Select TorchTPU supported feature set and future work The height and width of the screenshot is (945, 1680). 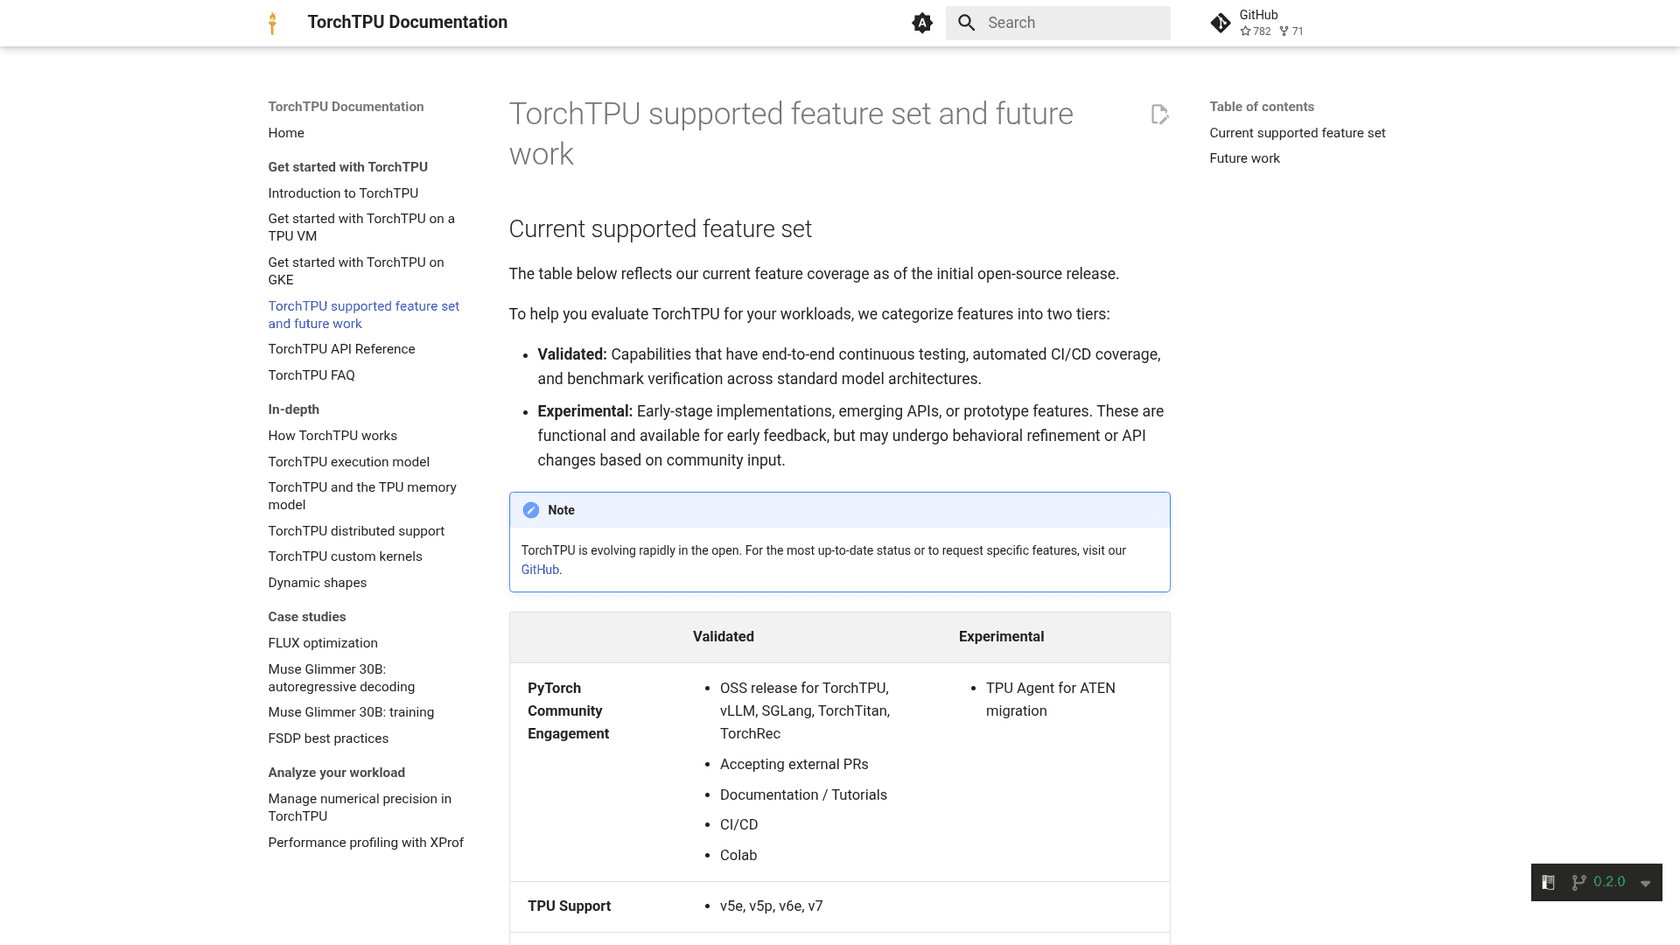coord(364,315)
